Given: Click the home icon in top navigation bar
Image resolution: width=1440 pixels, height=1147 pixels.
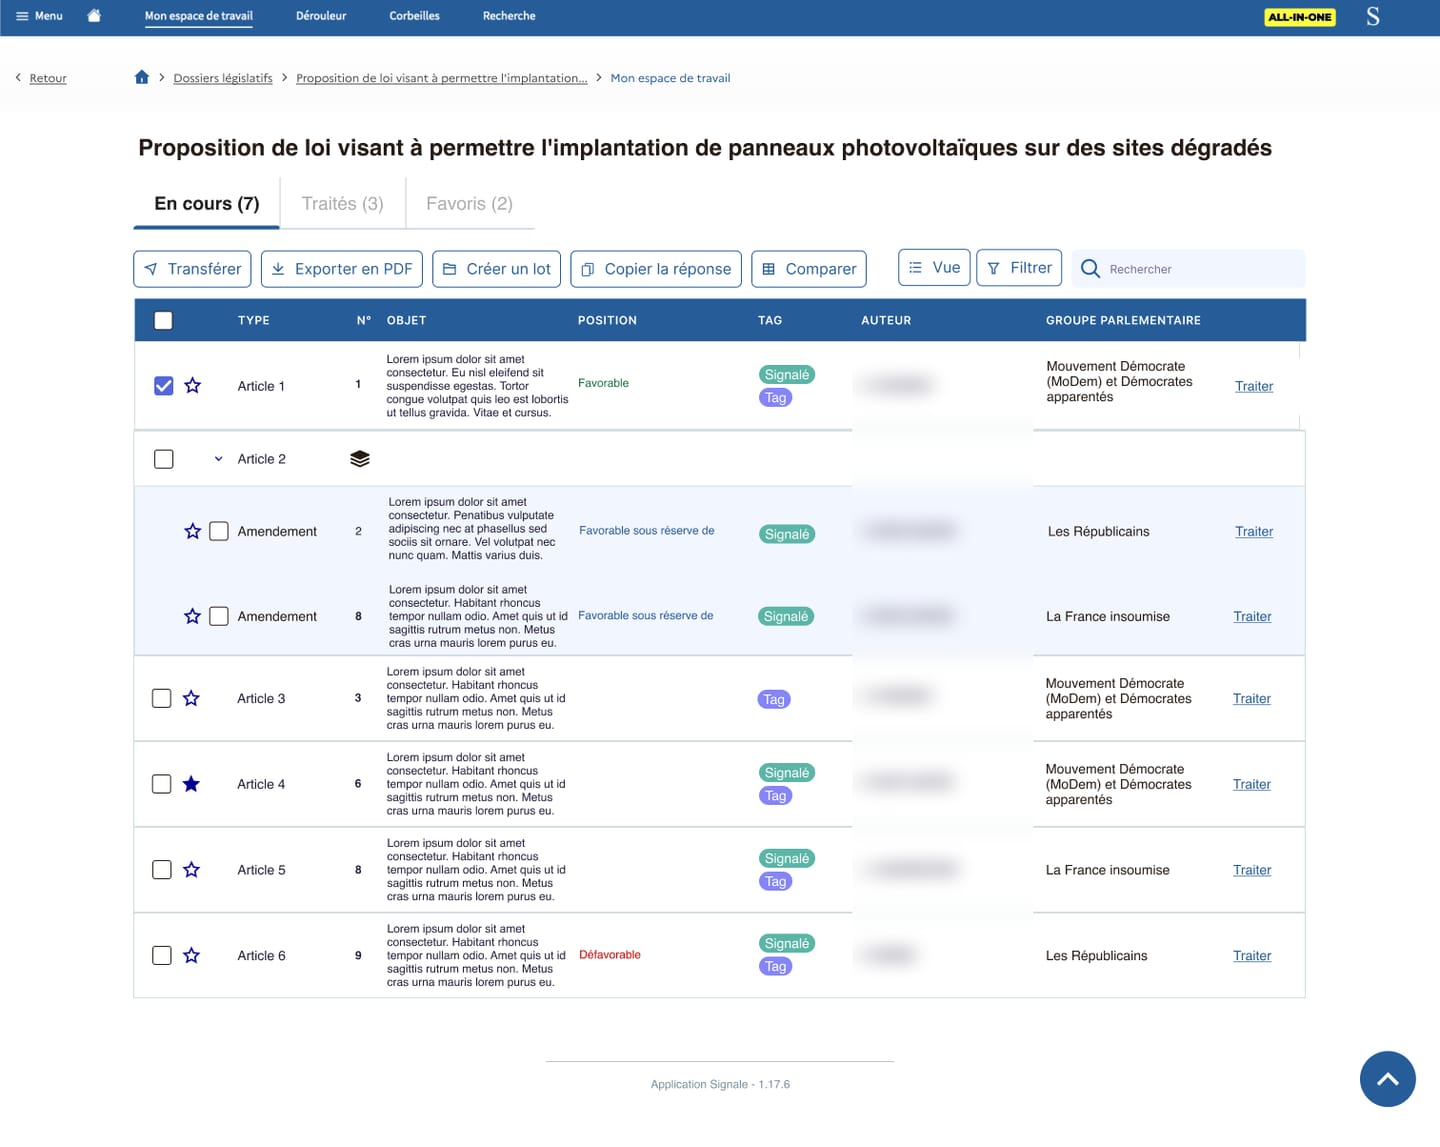Looking at the screenshot, I should coord(94,15).
